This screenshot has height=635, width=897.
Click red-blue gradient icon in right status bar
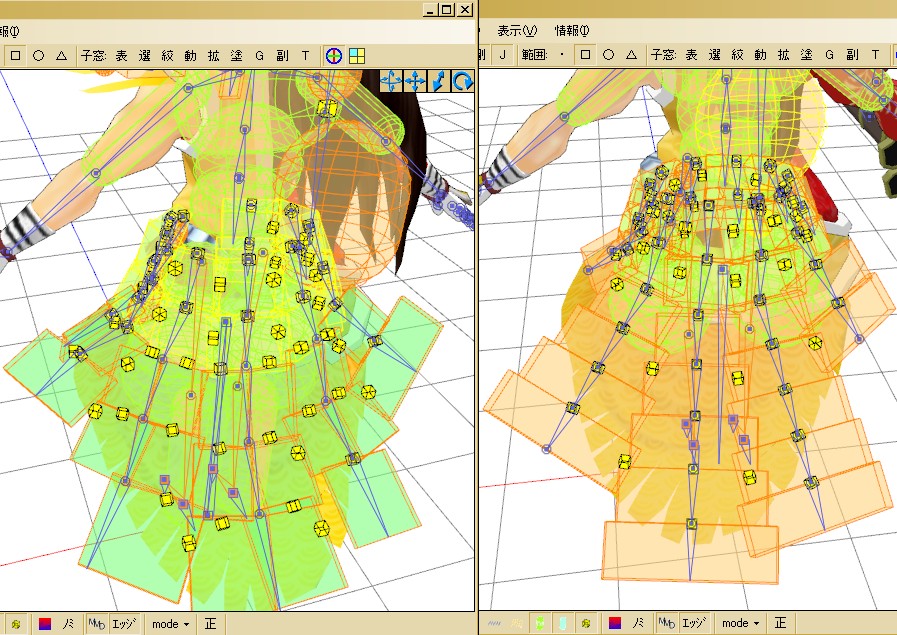click(x=614, y=622)
